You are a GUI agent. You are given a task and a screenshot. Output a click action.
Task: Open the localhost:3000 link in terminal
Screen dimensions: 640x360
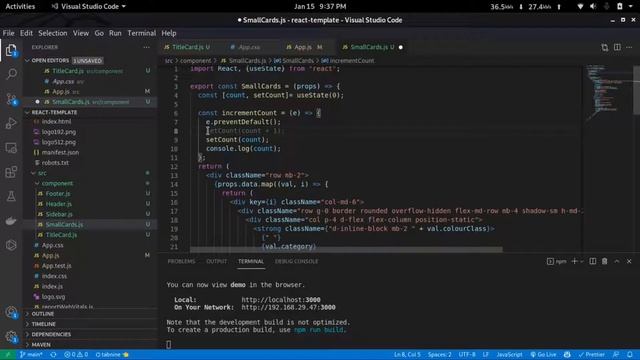pyautogui.click(x=281, y=300)
